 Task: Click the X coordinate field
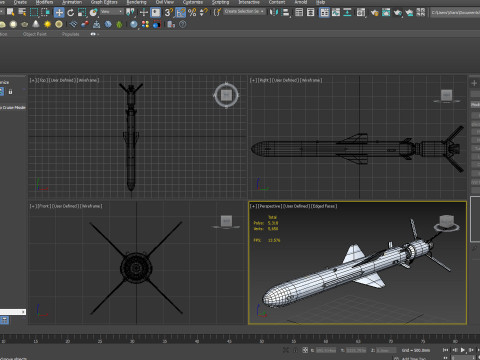[x=326, y=350]
